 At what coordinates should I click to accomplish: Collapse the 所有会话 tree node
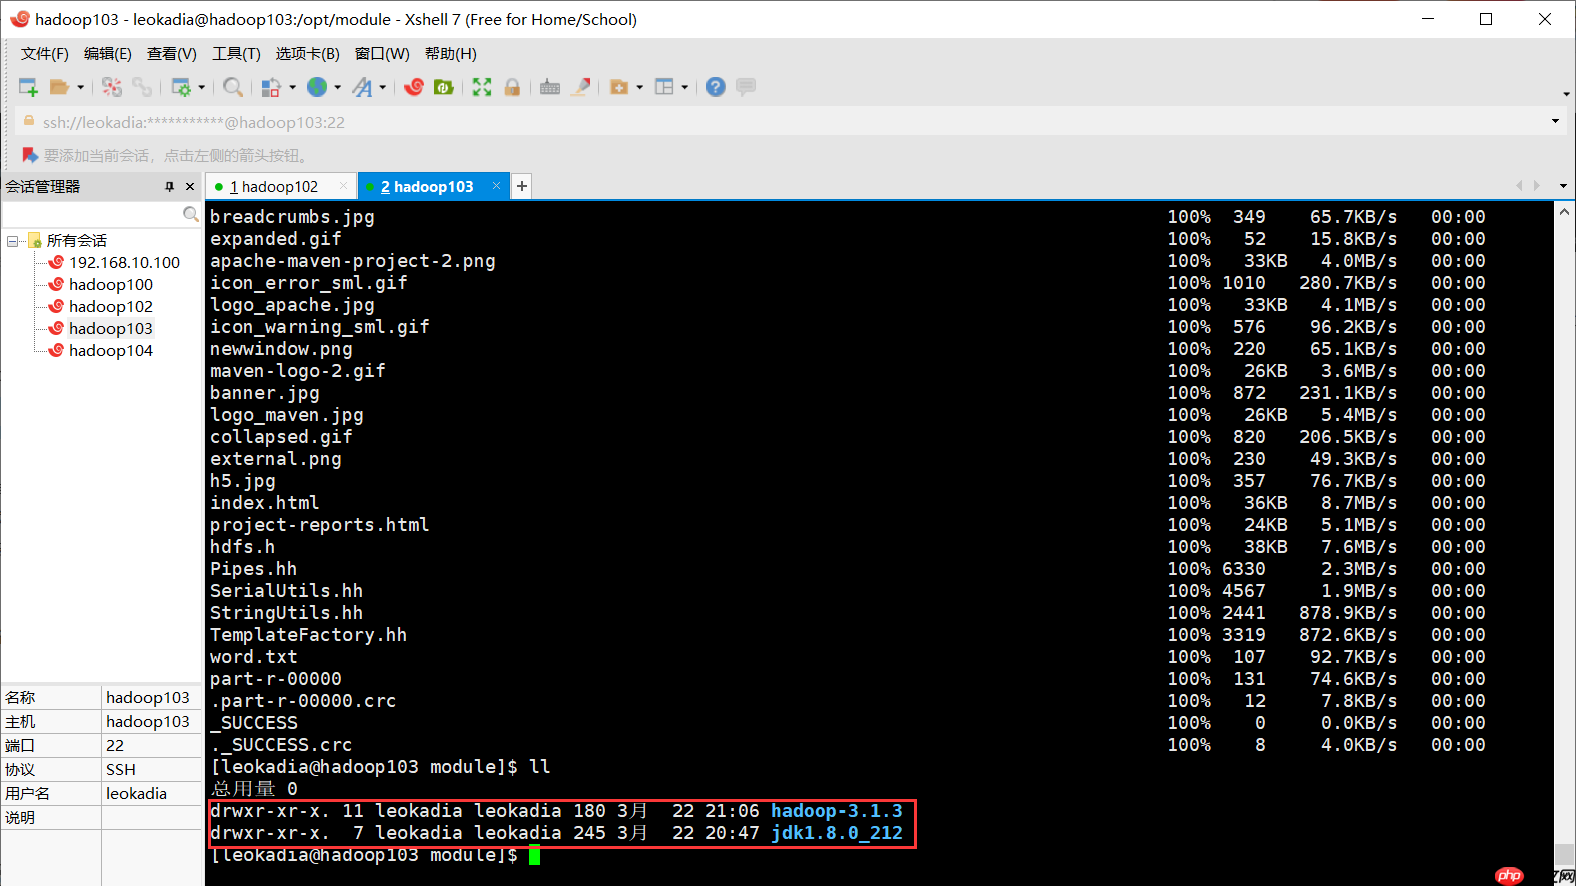pos(13,241)
